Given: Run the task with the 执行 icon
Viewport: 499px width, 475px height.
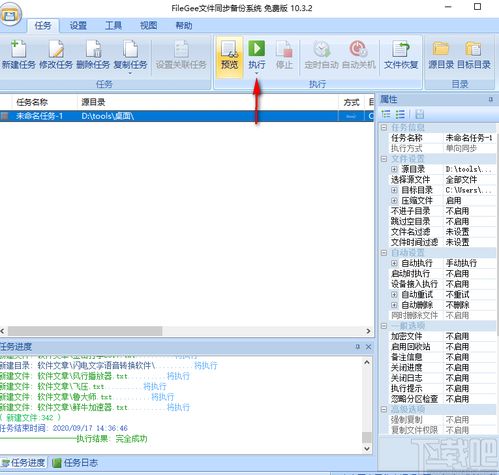Looking at the screenshot, I should coord(256,49).
